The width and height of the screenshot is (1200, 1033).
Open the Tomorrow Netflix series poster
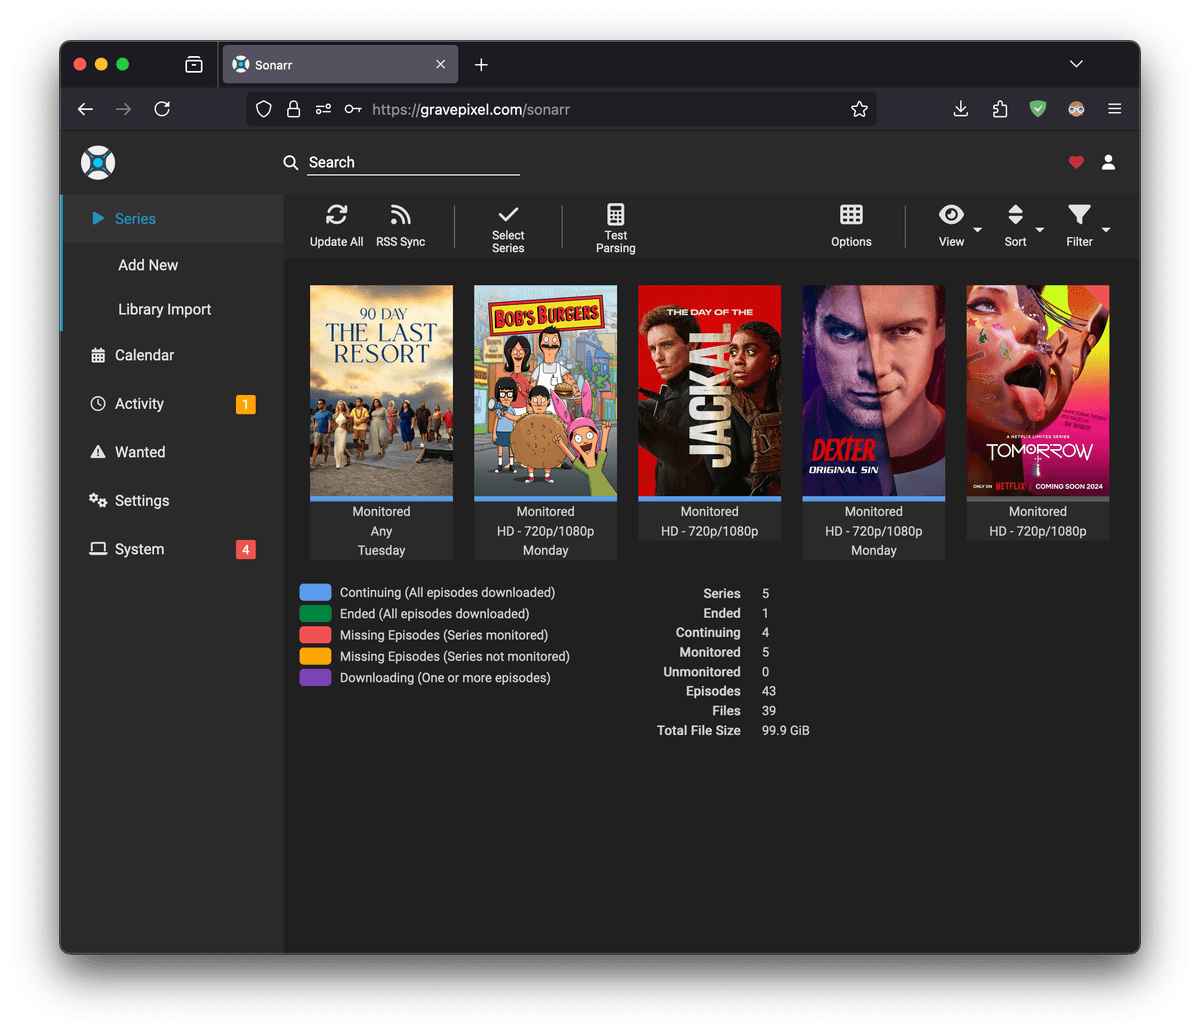1037,391
